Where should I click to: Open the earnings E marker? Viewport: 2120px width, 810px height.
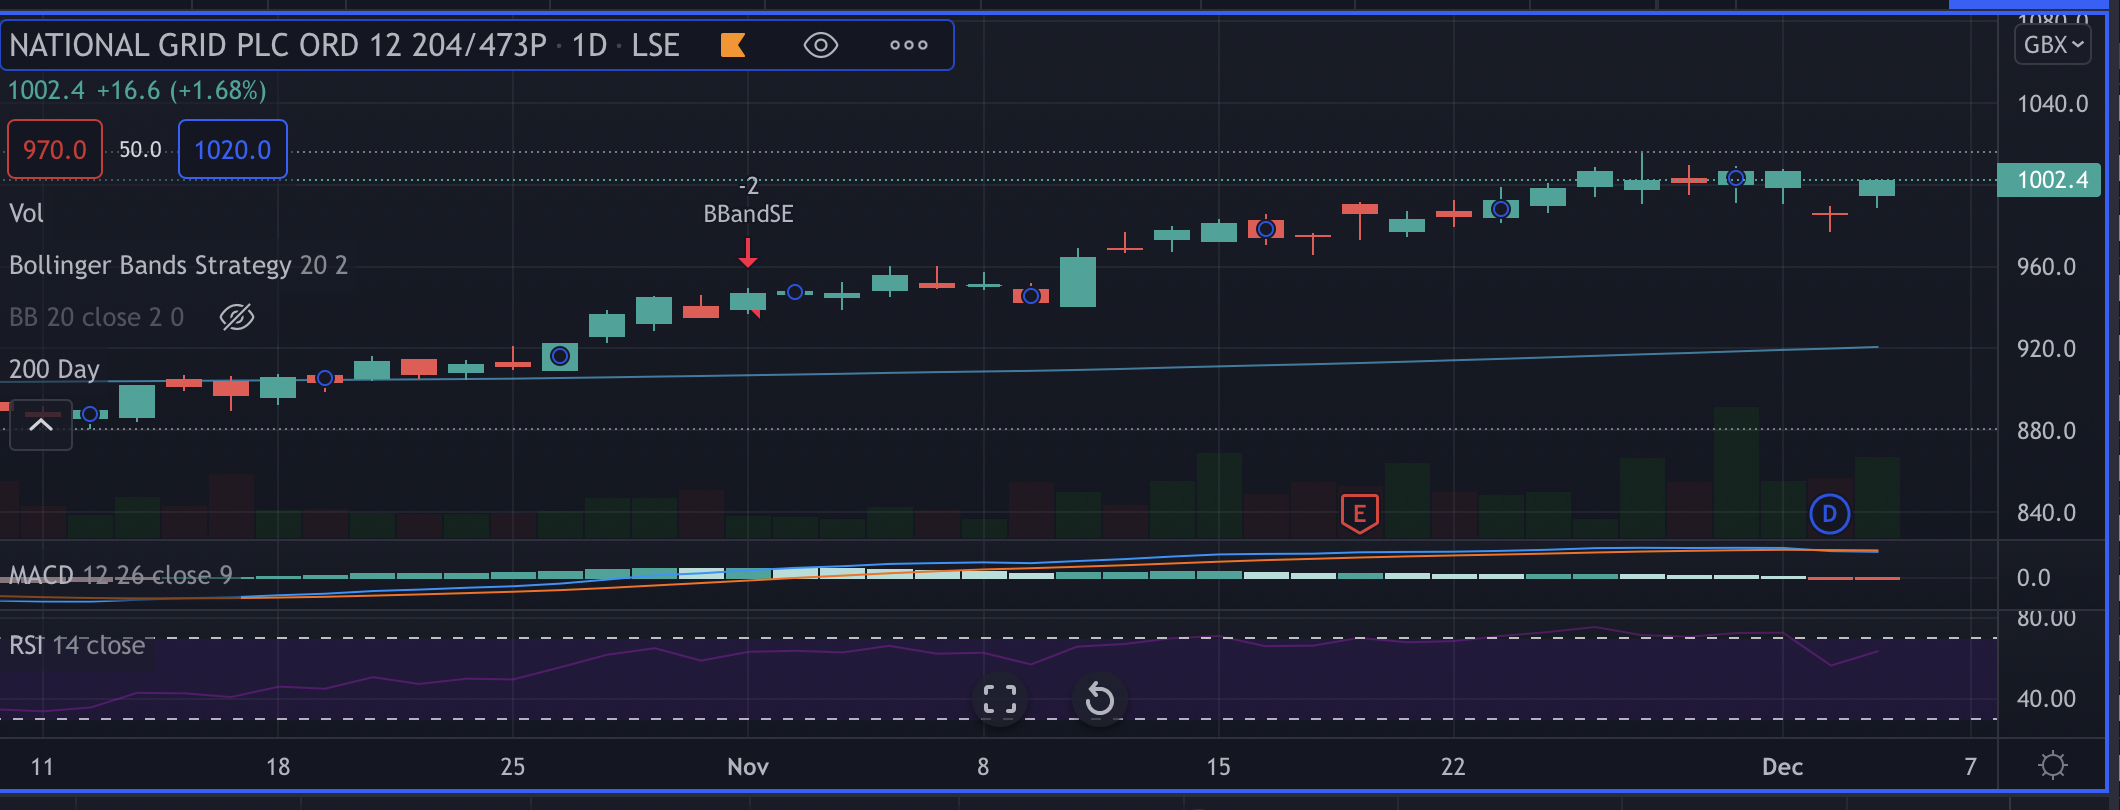pyautogui.click(x=1359, y=514)
